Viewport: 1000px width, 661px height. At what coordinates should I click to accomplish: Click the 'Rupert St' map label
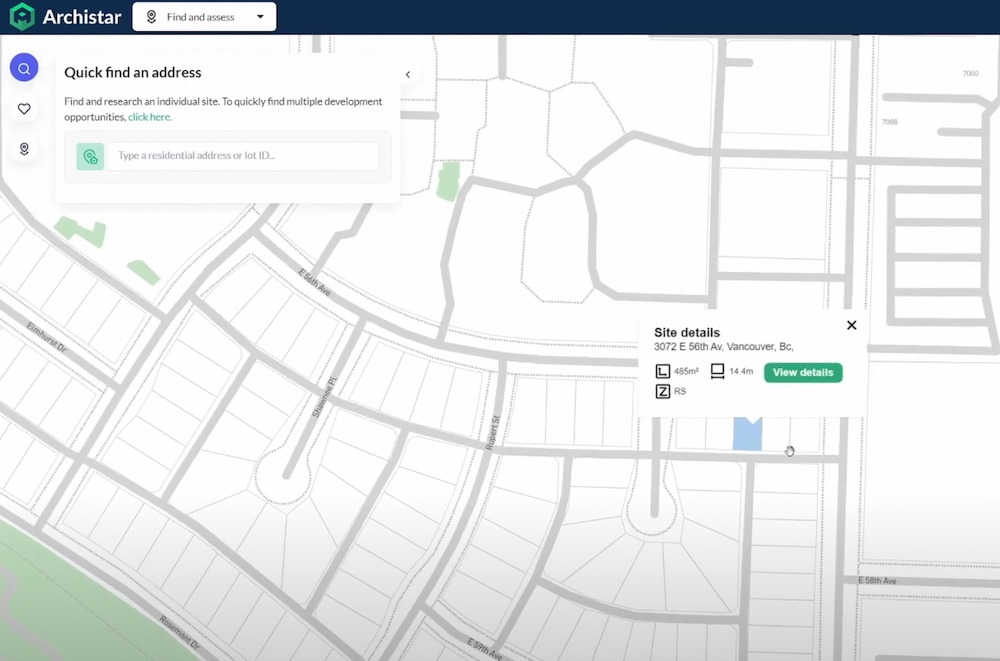pyautogui.click(x=493, y=433)
